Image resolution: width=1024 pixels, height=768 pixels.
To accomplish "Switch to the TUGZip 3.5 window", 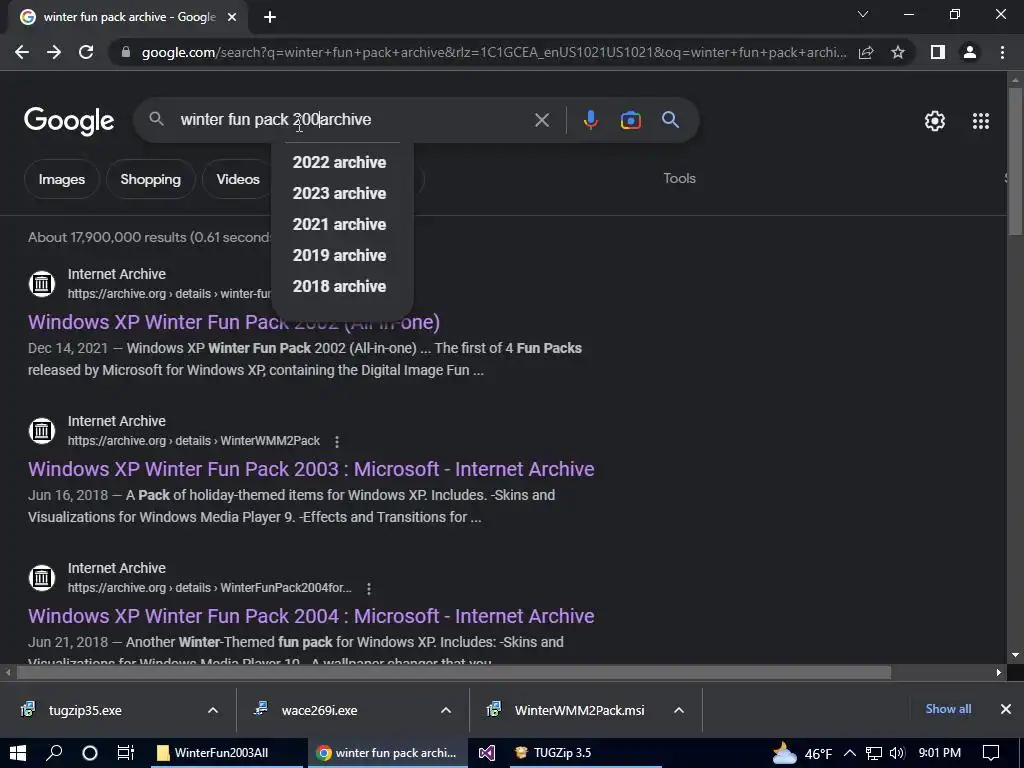I will tap(584, 753).
